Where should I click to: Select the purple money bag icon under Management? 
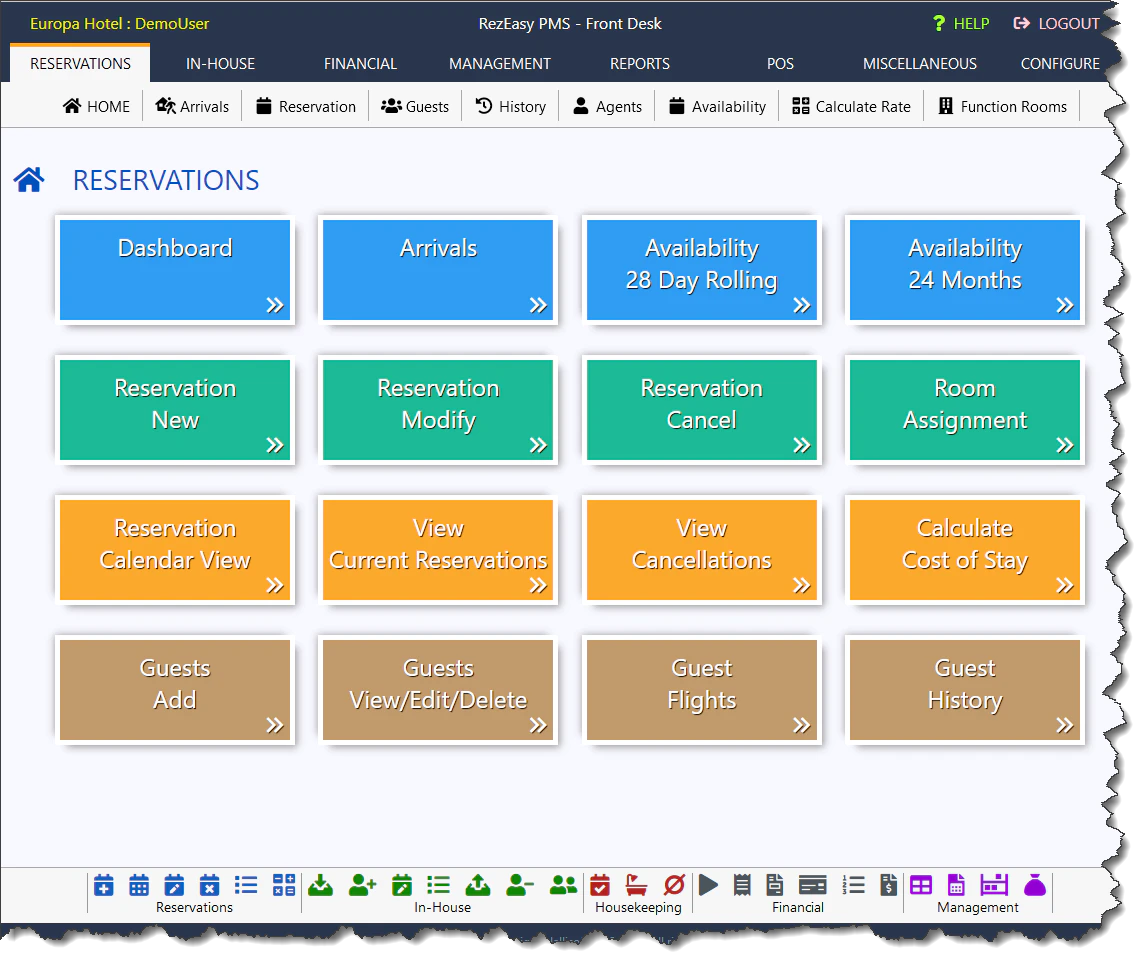point(1035,885)
